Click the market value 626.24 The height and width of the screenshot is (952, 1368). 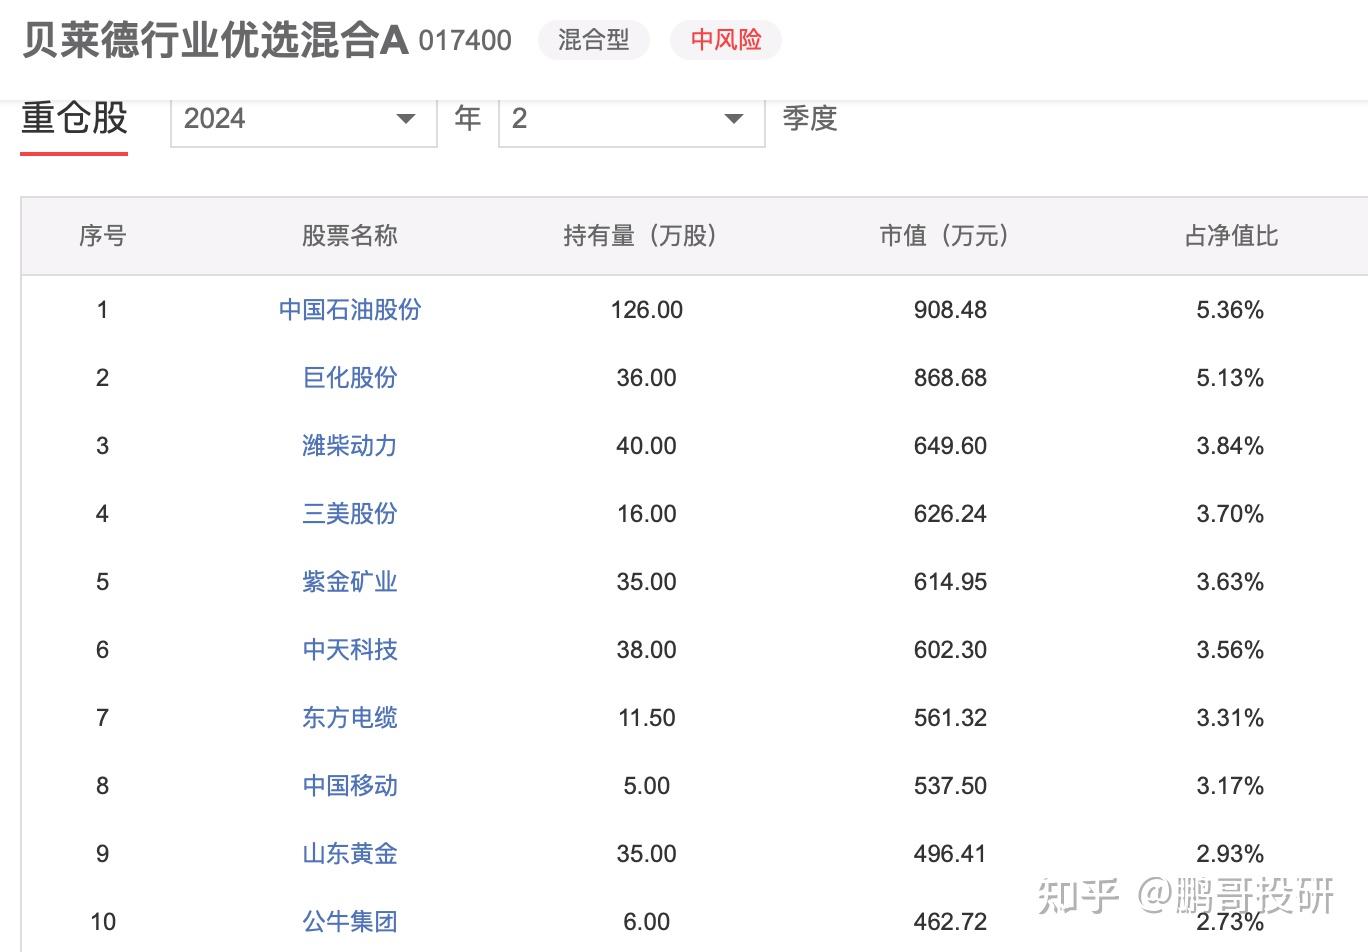[x=950, y=514]
